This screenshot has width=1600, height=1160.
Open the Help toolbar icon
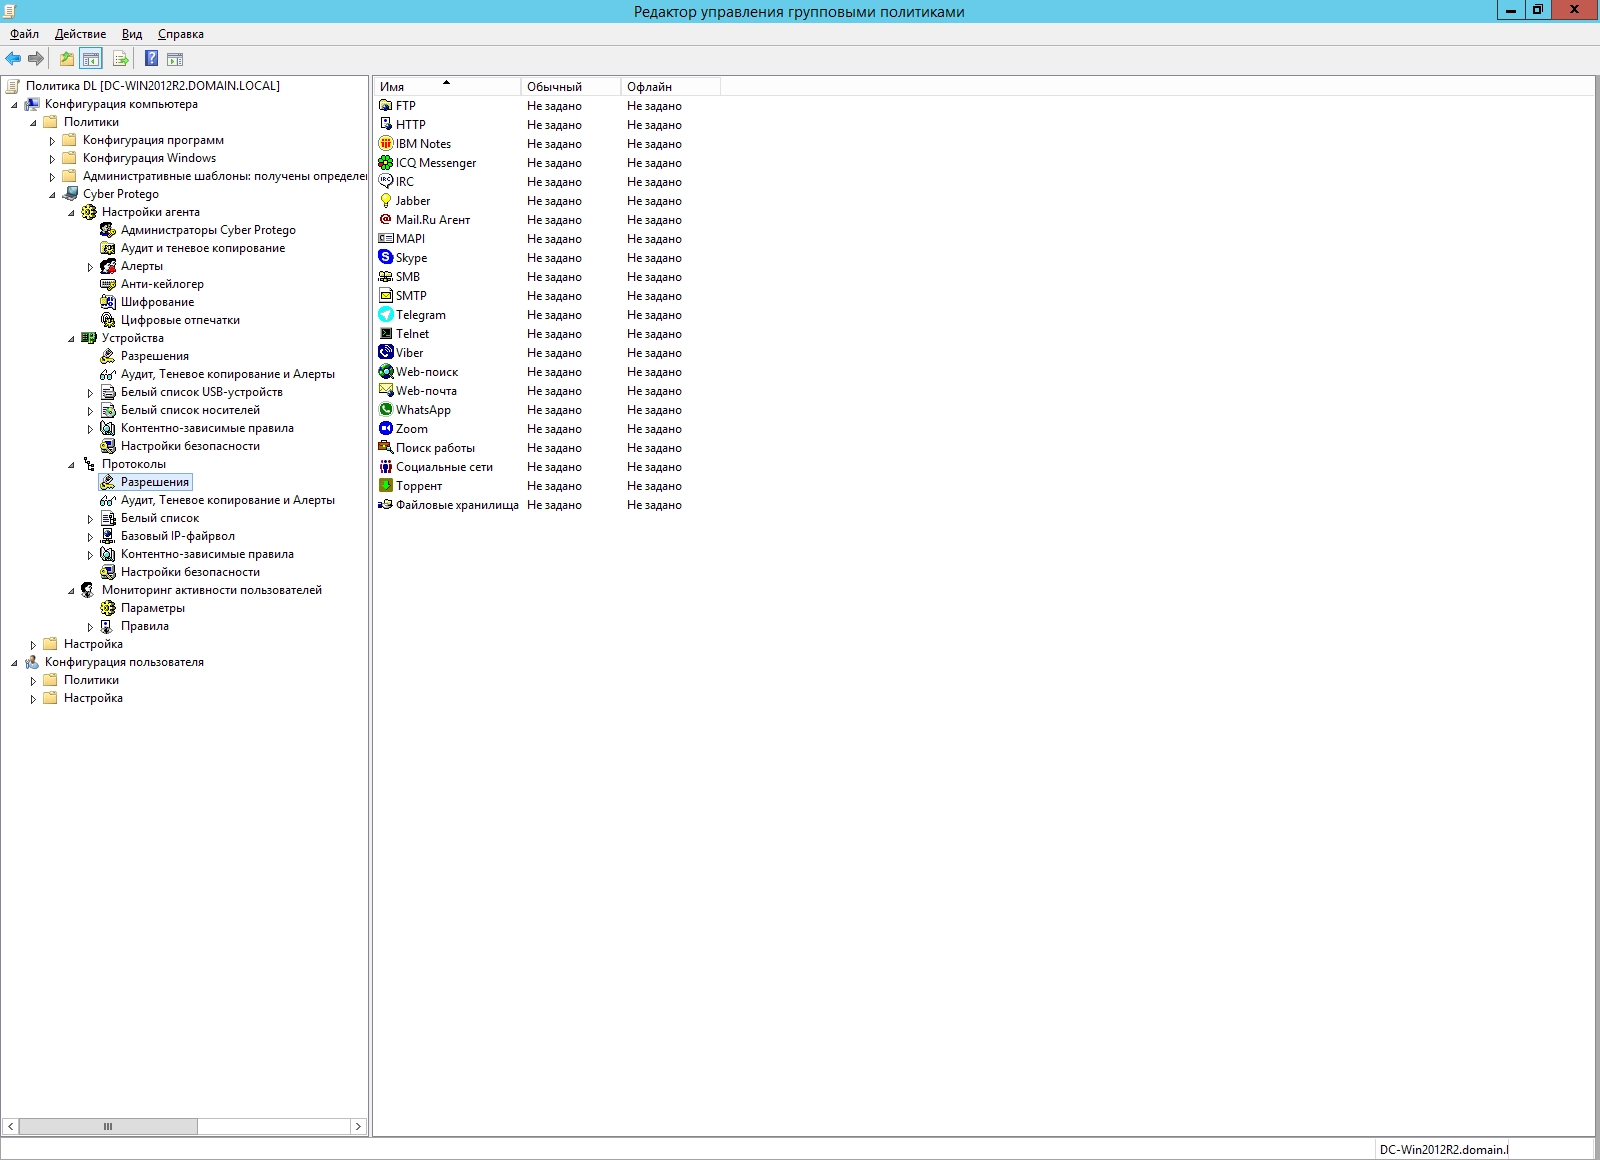(x=151, y=59)
